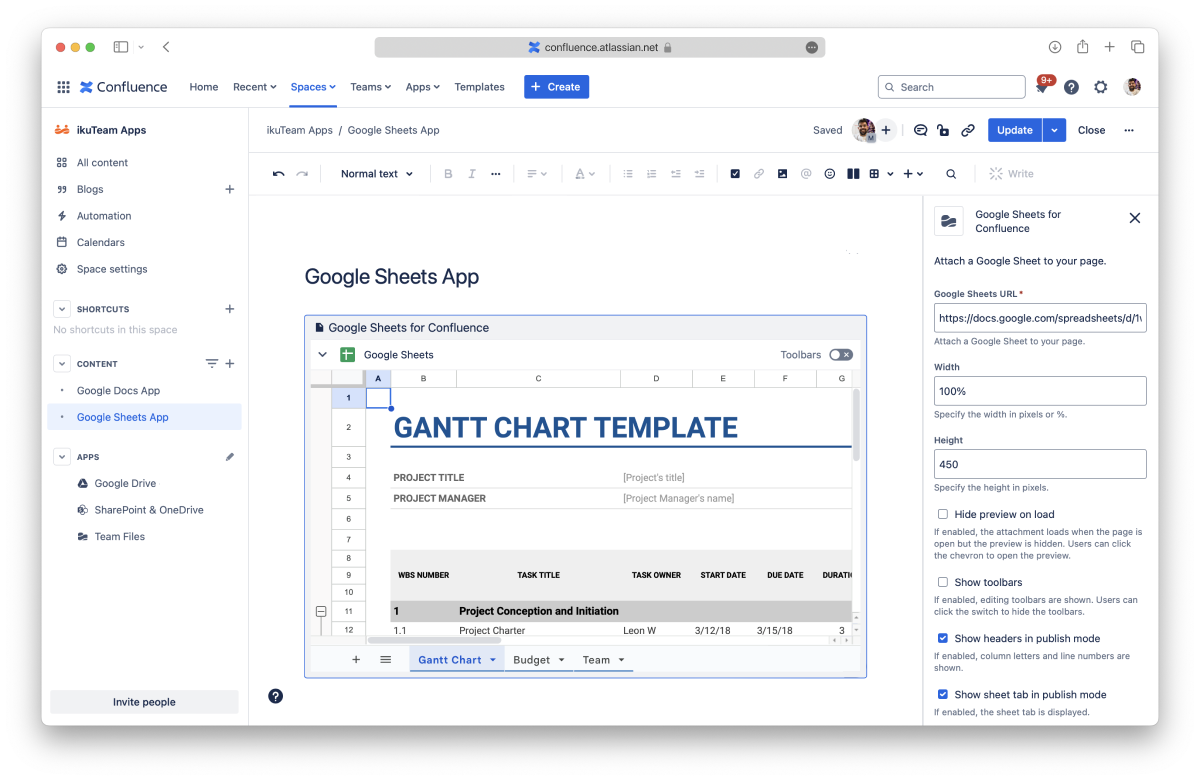Toggle bold formatting

click(448, 174)
